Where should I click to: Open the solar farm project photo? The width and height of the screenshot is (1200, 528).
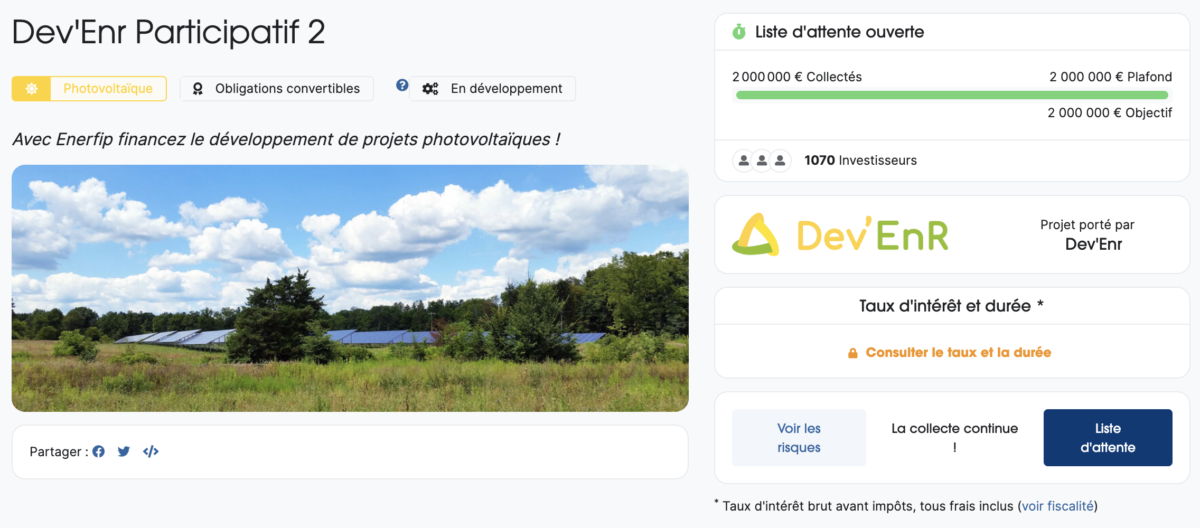[350, 288]
